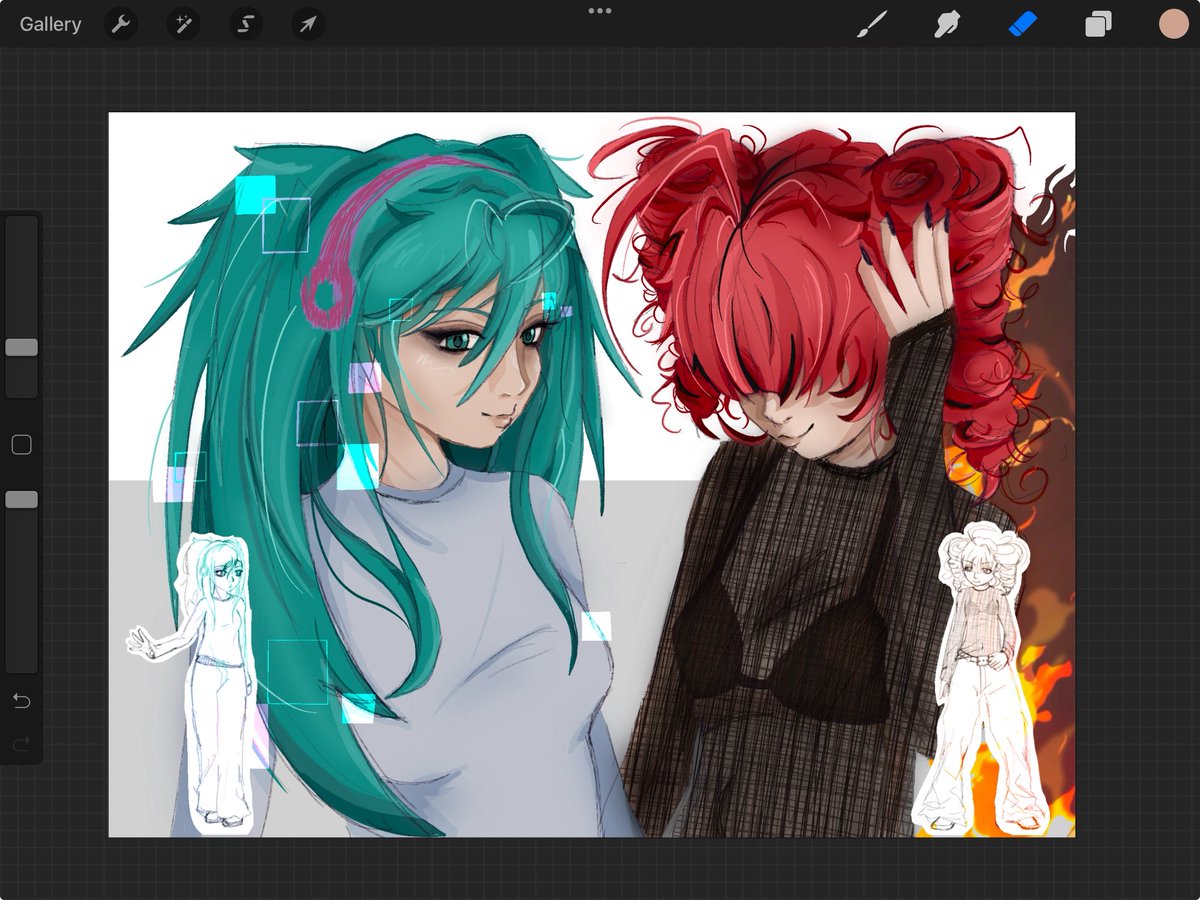Image resolution: width=1200 pixels, height=900 pixels.
Task: Undo the last action with sidebar arrow
Action: (21, 701)
